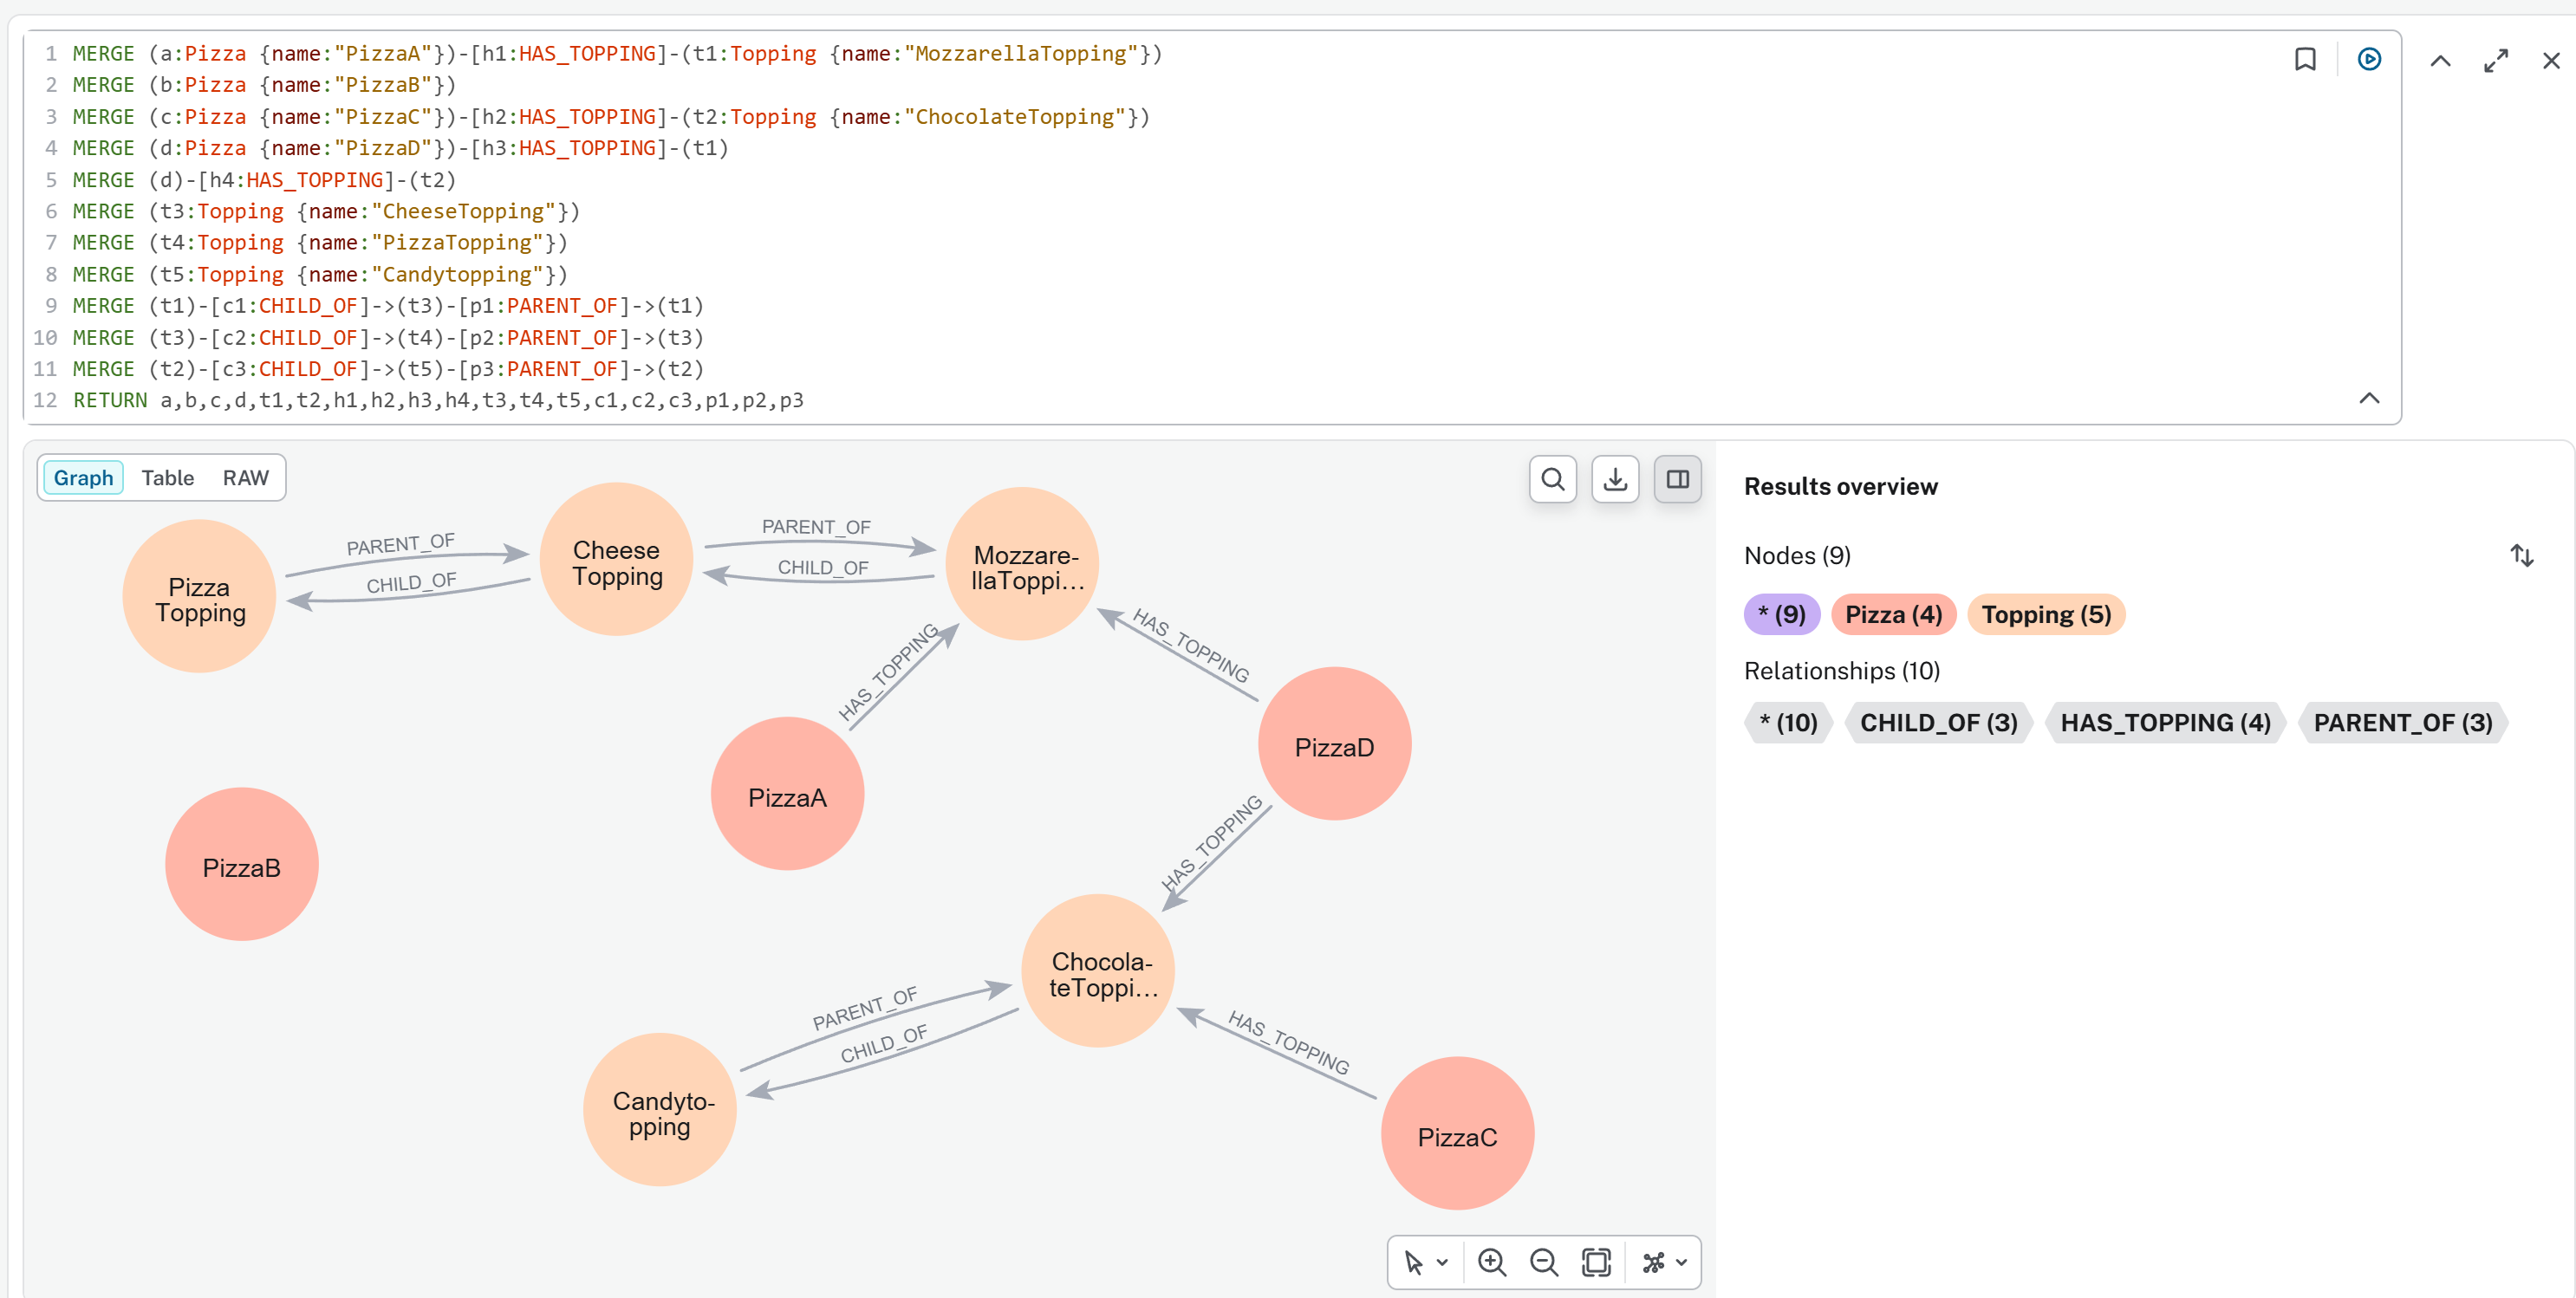This screenshot has height=1298, width=2576.
Task: Select the MozzarellaTopping node
Action: (1022, 563)
